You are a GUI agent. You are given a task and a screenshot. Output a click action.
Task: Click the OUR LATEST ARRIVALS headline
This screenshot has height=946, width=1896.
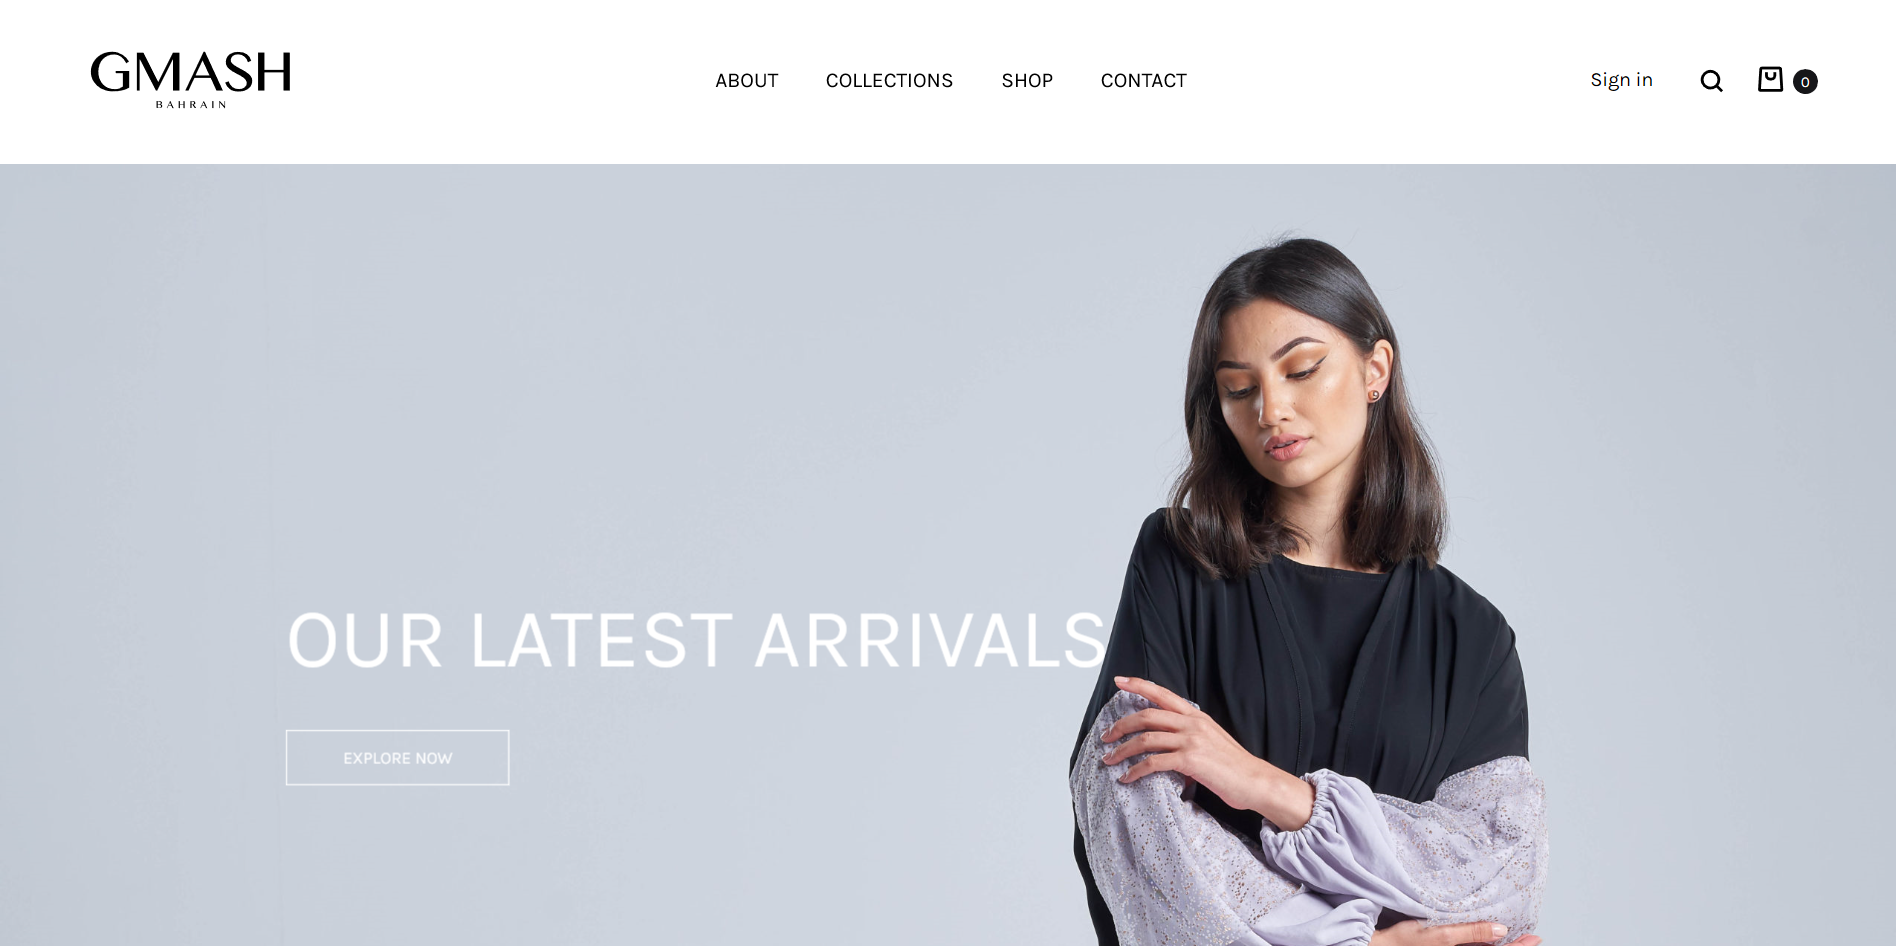[x=697, y=640]
